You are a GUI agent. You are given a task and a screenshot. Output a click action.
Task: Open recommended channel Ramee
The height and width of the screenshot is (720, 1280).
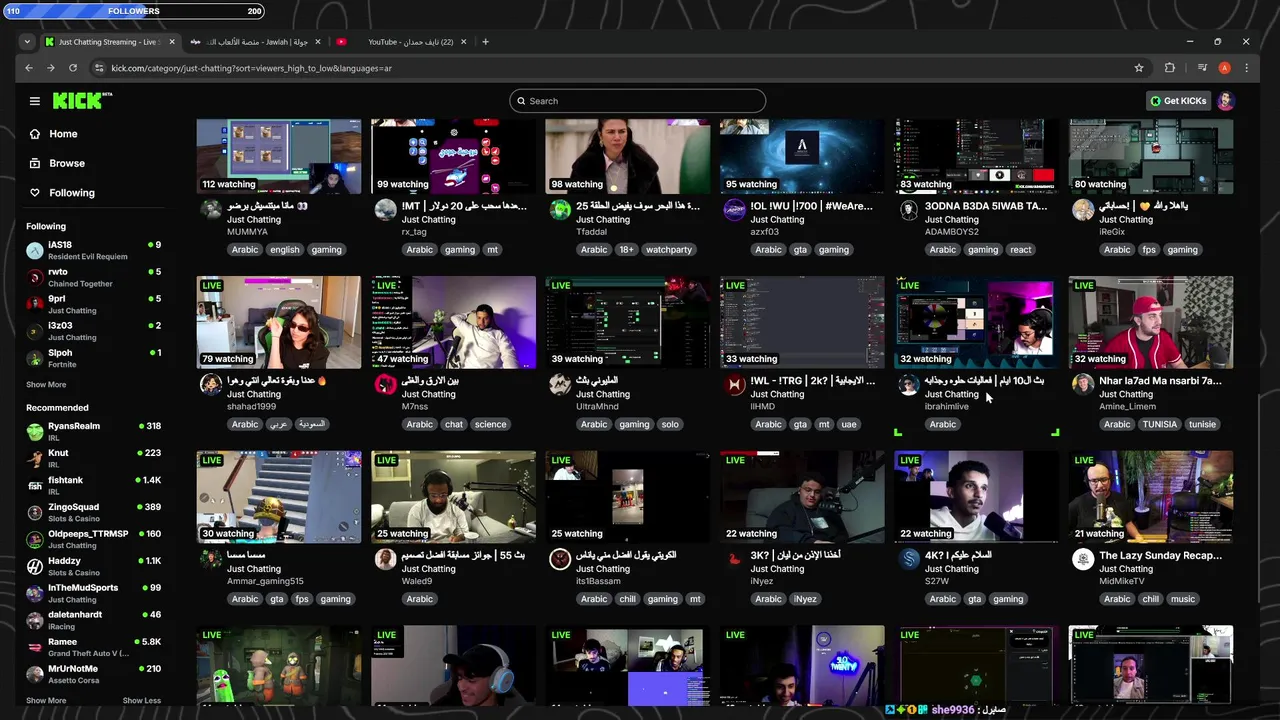coord(93,647)
